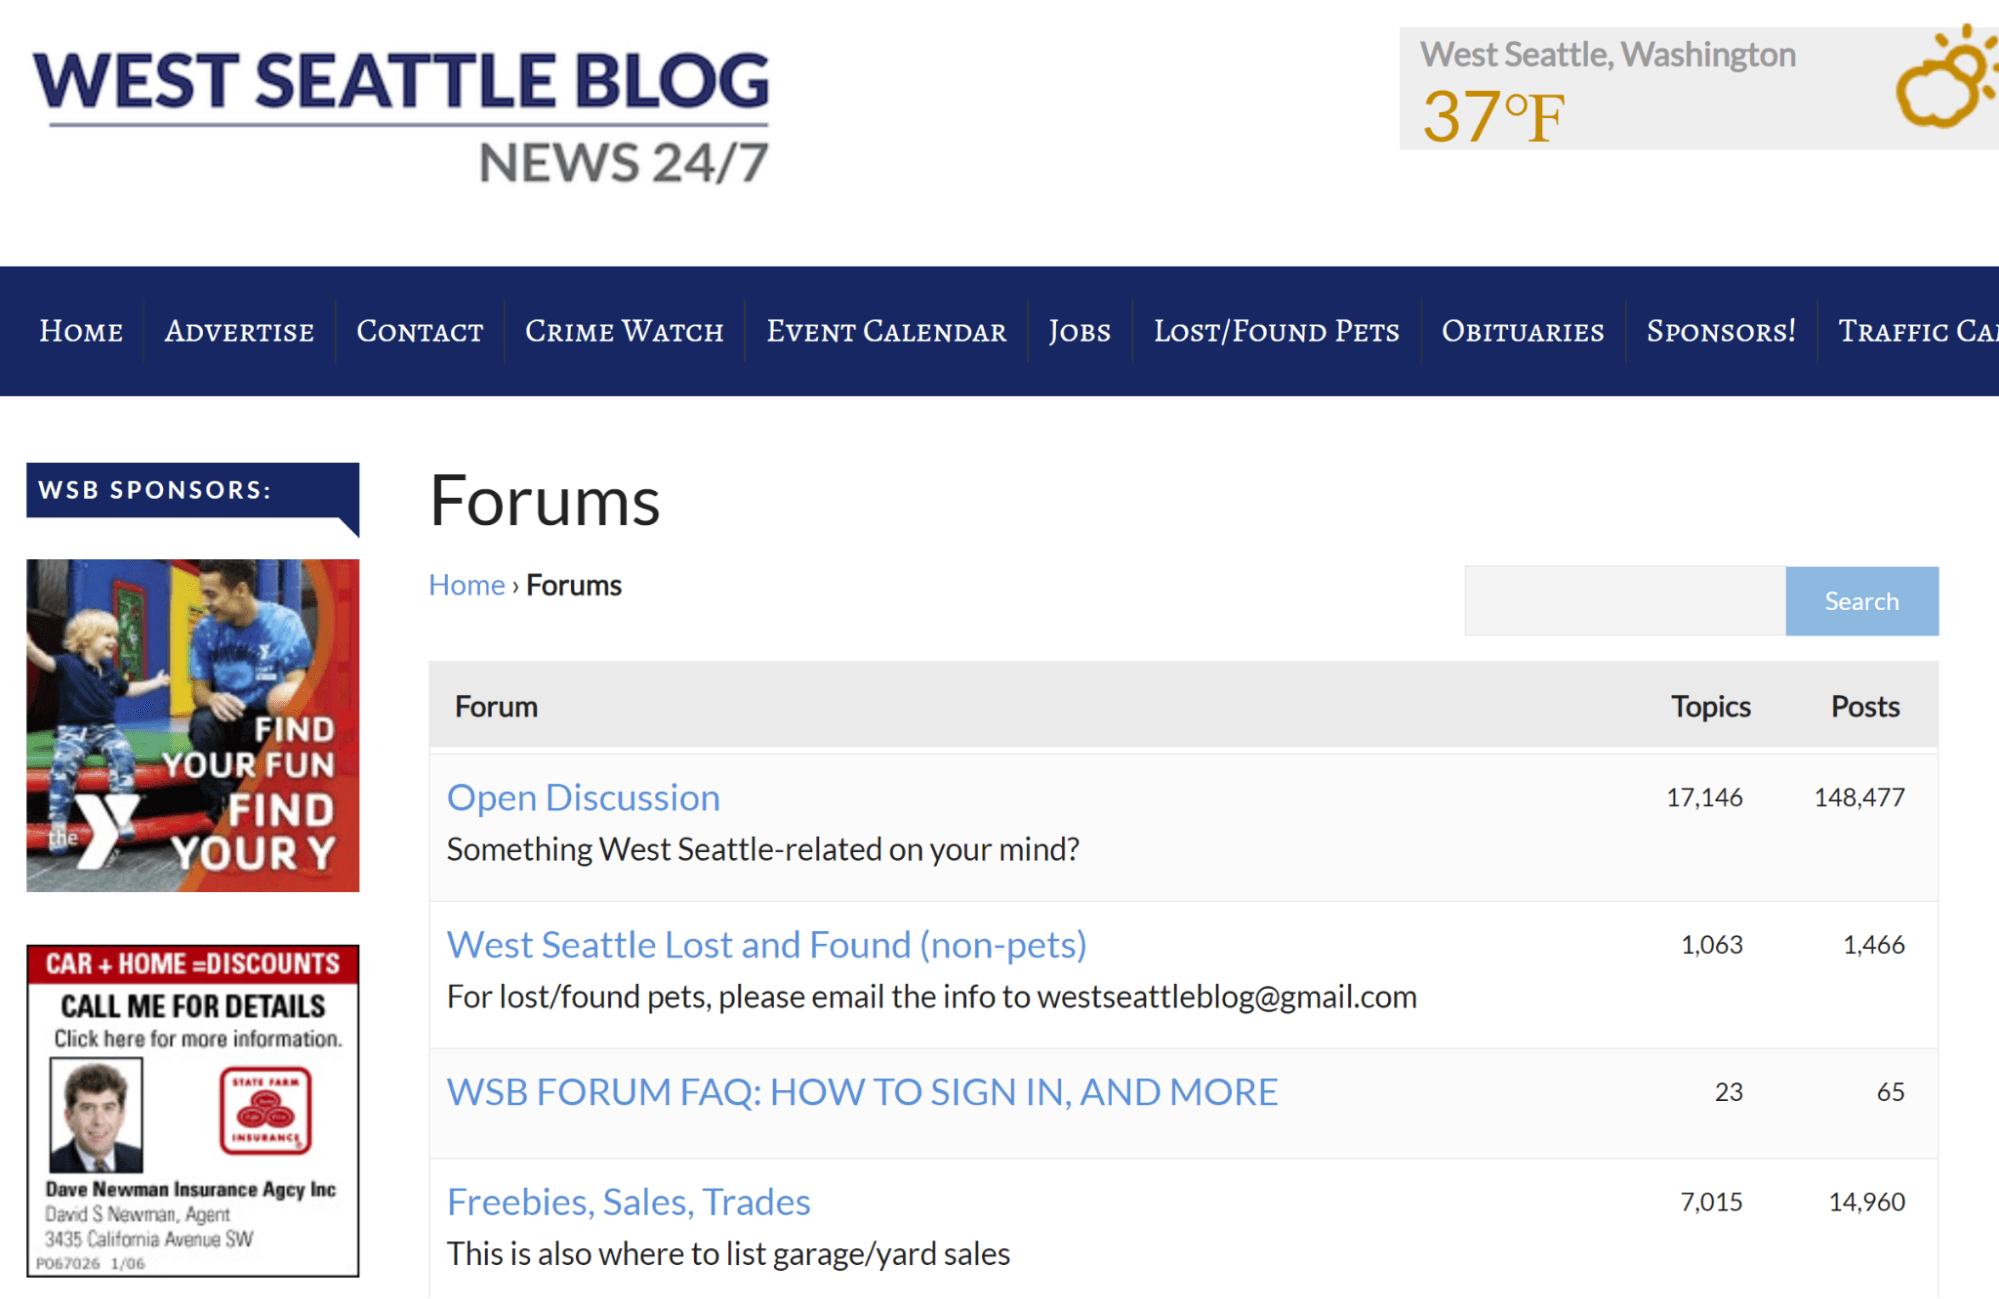Click Home in the breadcrumb trail
Viewport: 1999px width, 1299px height.
tap(466, 584)
